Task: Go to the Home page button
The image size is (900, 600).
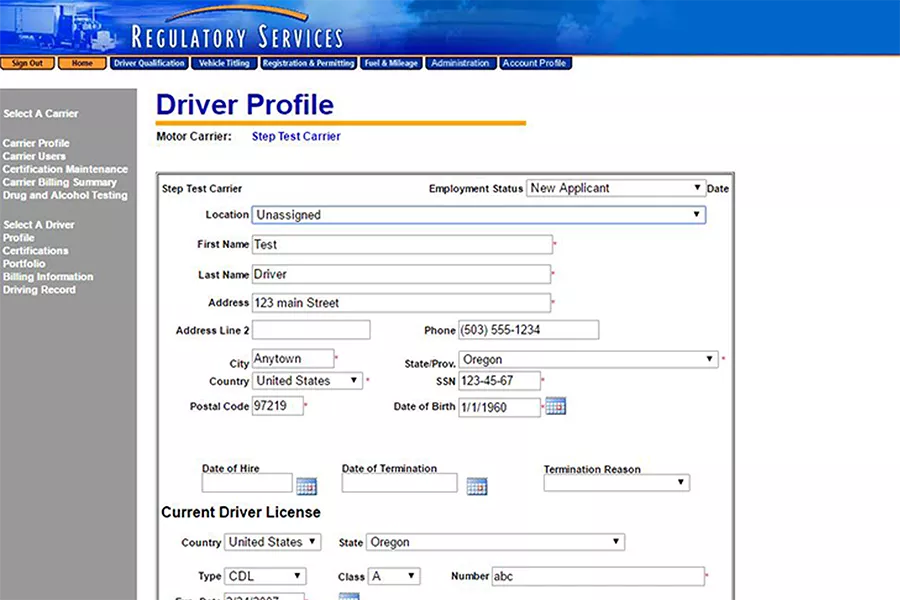Action: (82, 63)
